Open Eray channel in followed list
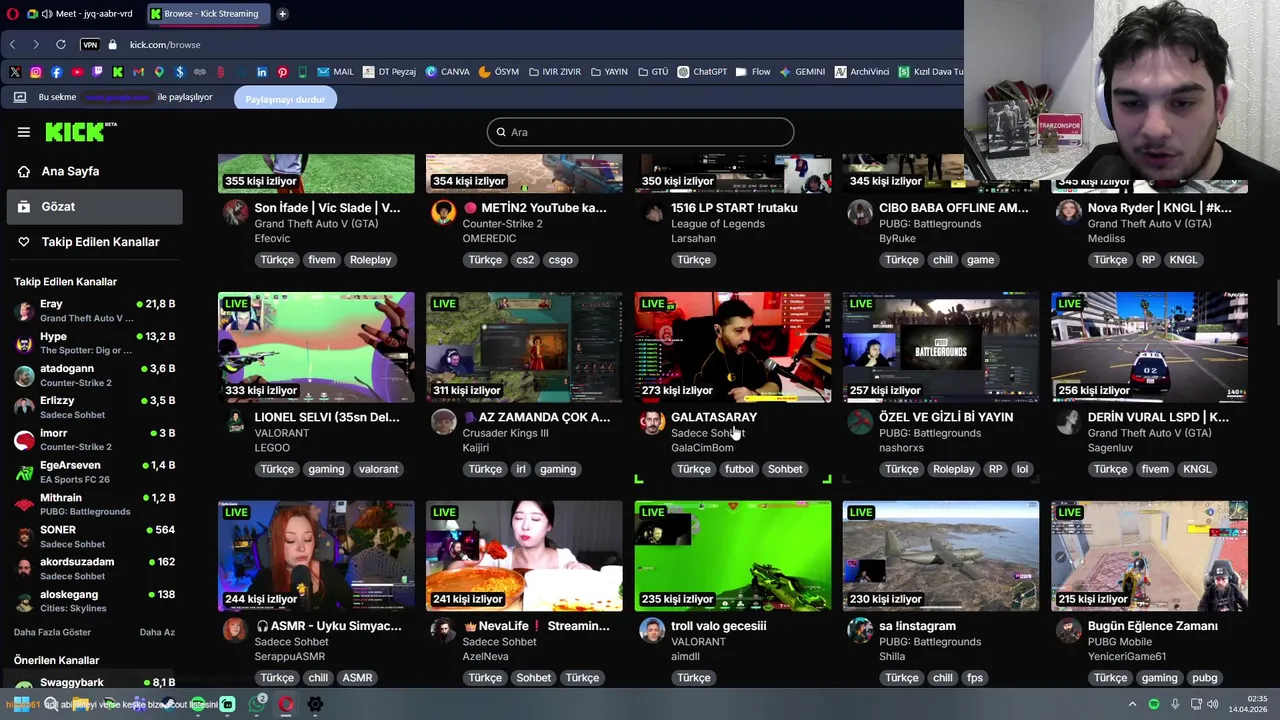The width and height of the screenshot is (1280, 720). [95, 310]
